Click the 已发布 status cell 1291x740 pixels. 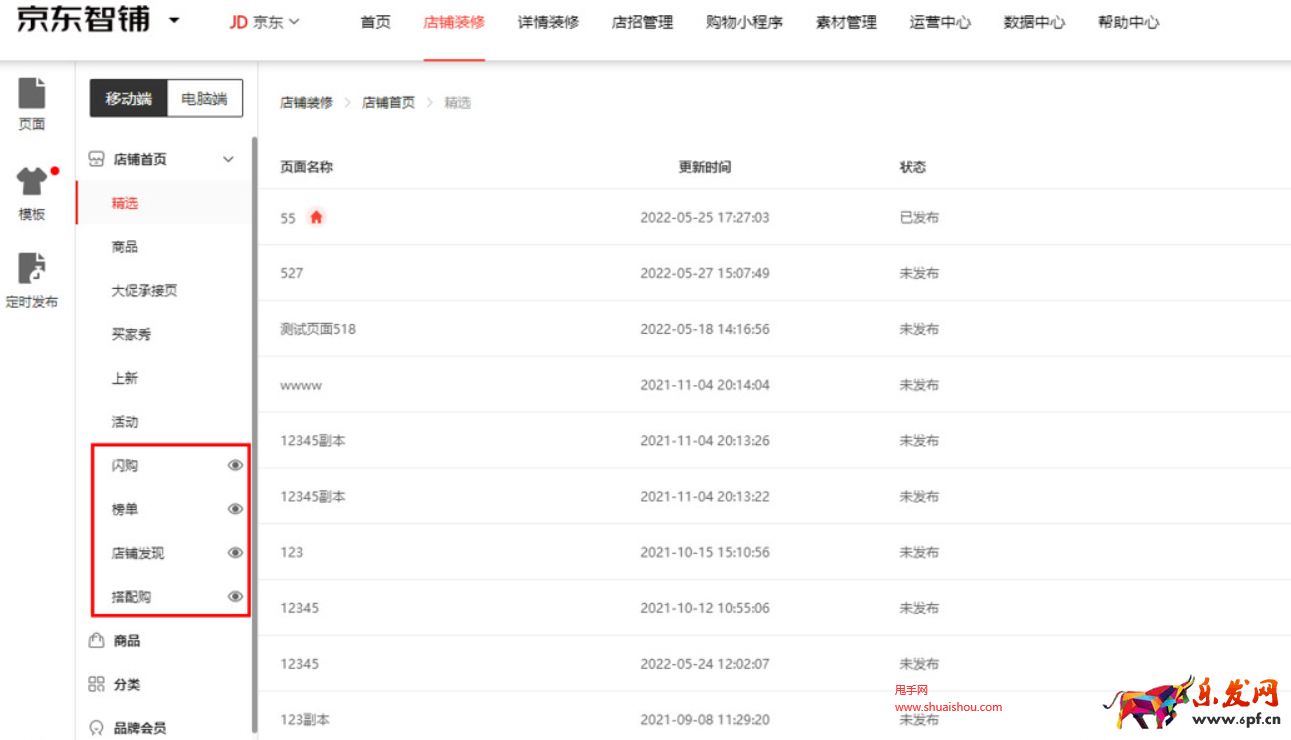coord(919,217)
